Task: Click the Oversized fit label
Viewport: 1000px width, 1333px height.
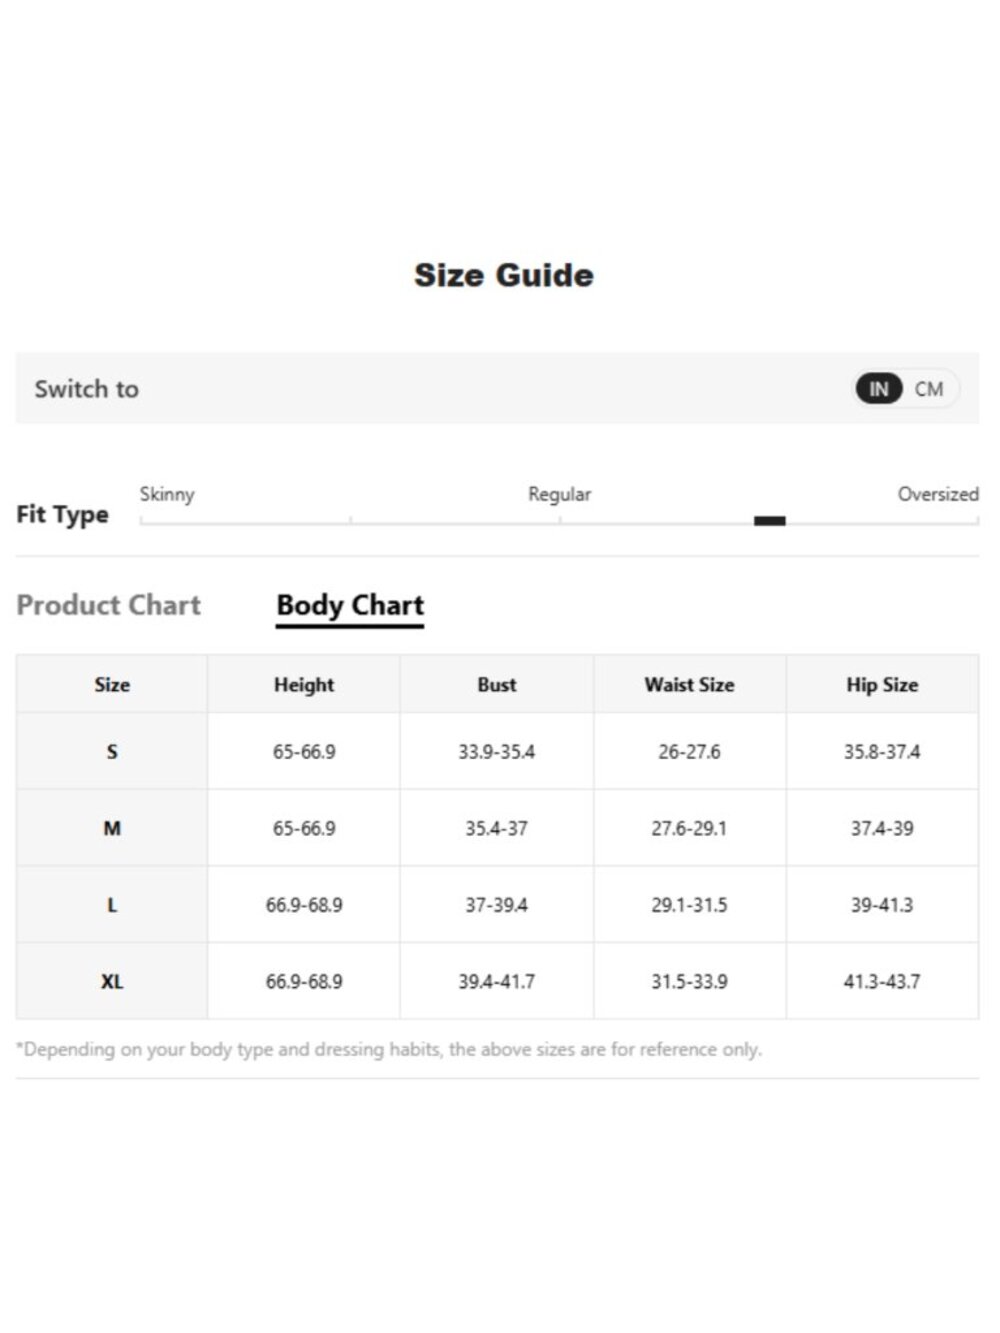Action: tap(938, 494)
